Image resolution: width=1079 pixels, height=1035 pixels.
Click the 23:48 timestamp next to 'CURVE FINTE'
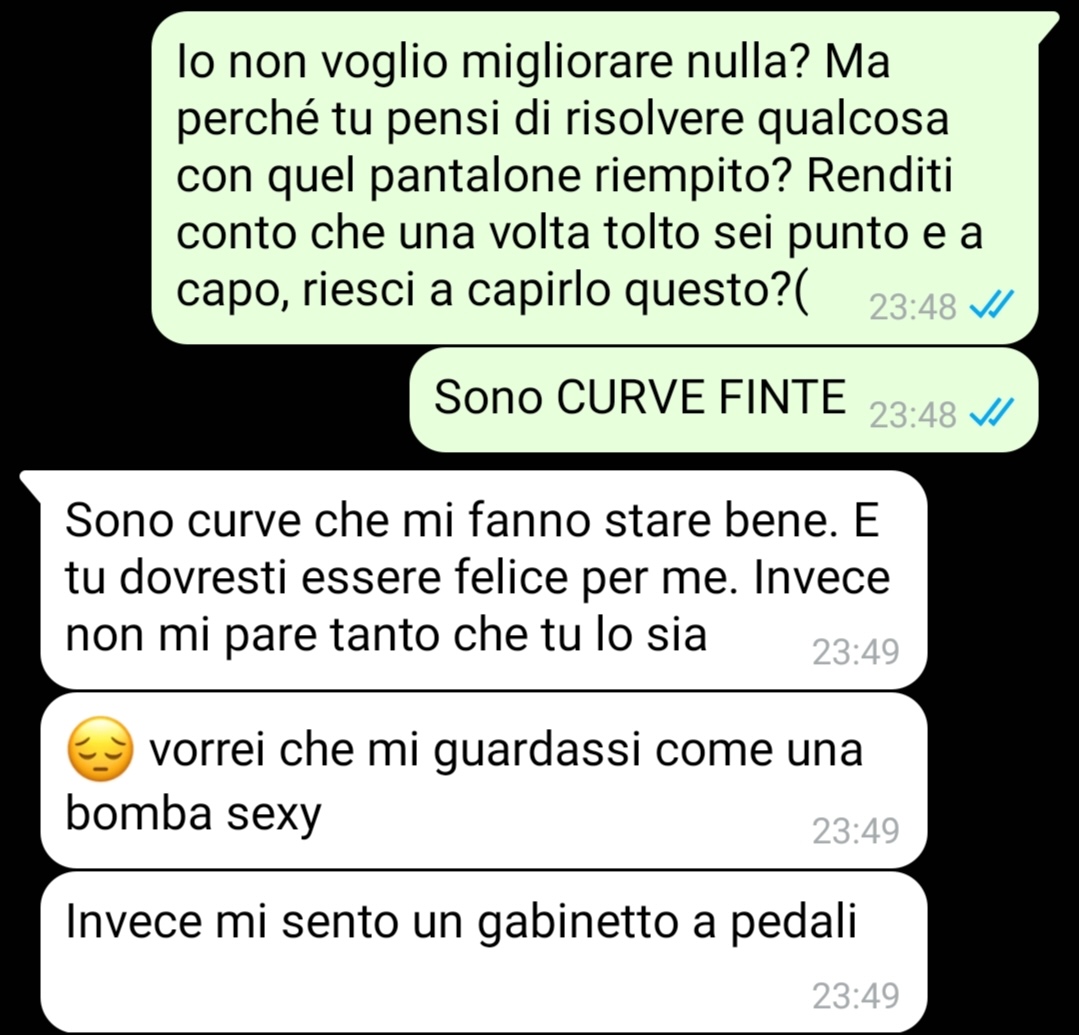tap(912, 415)
